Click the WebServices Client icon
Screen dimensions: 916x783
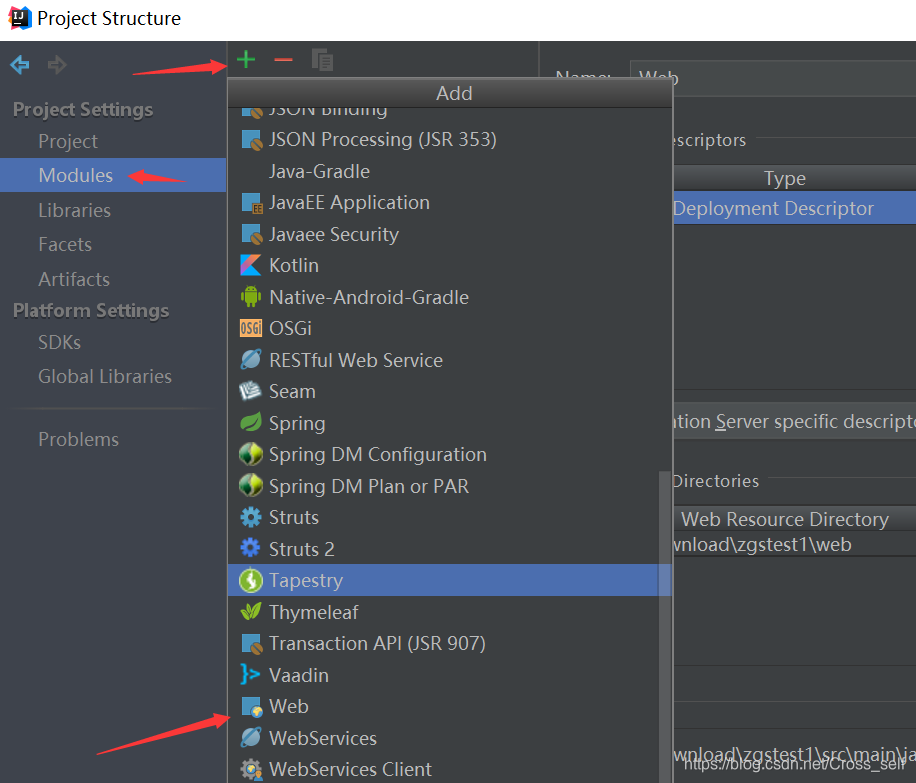(251, 770)
